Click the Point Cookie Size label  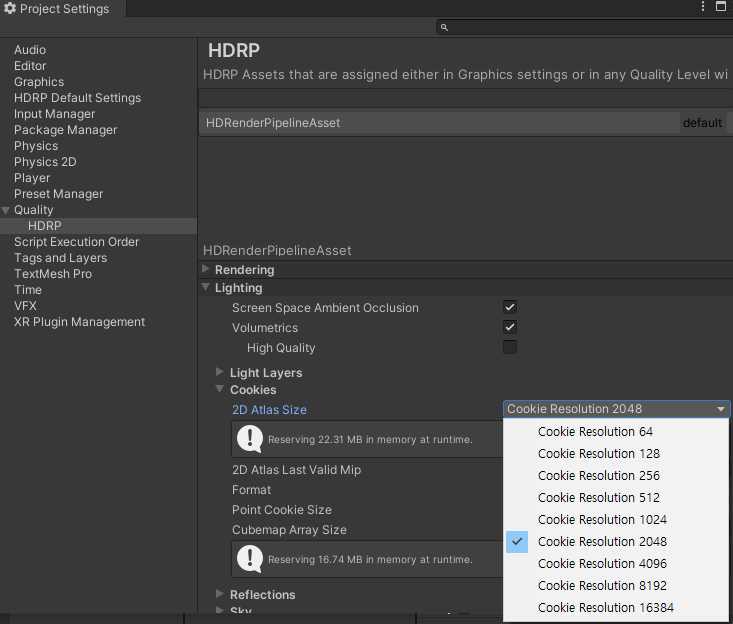282,510
